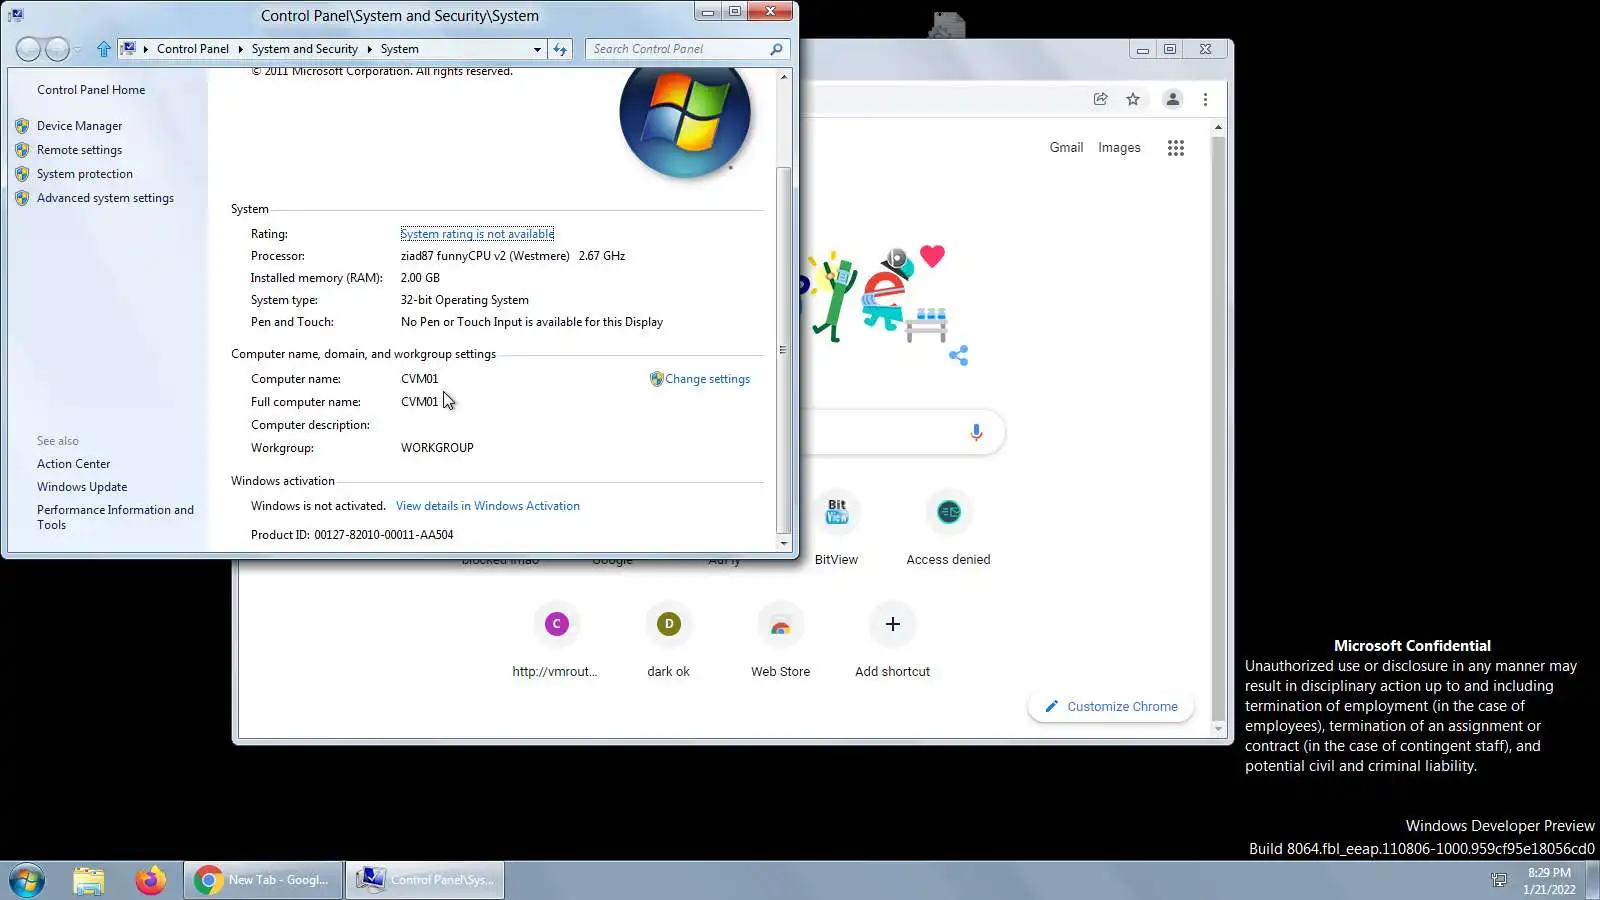Click Chrome page scrollbar down arrow
The width and height of the screenshot is (1600, 900).
click(1218, 729)
